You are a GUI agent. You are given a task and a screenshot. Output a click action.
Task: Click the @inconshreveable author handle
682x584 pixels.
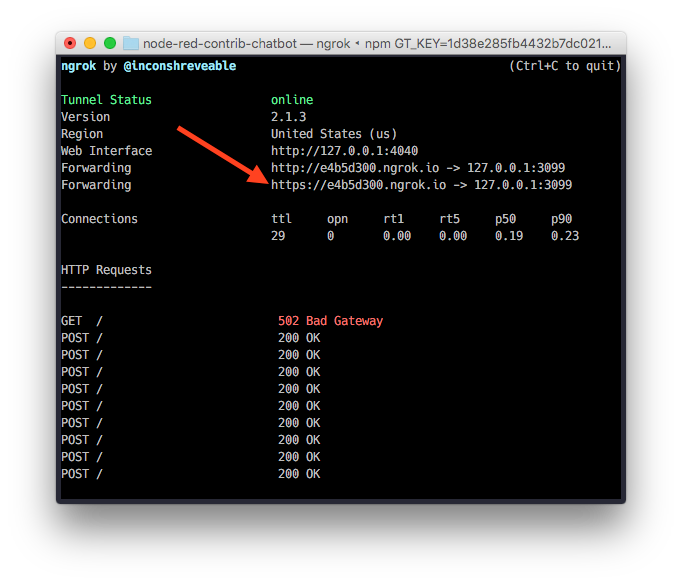[x=180, y=66]
